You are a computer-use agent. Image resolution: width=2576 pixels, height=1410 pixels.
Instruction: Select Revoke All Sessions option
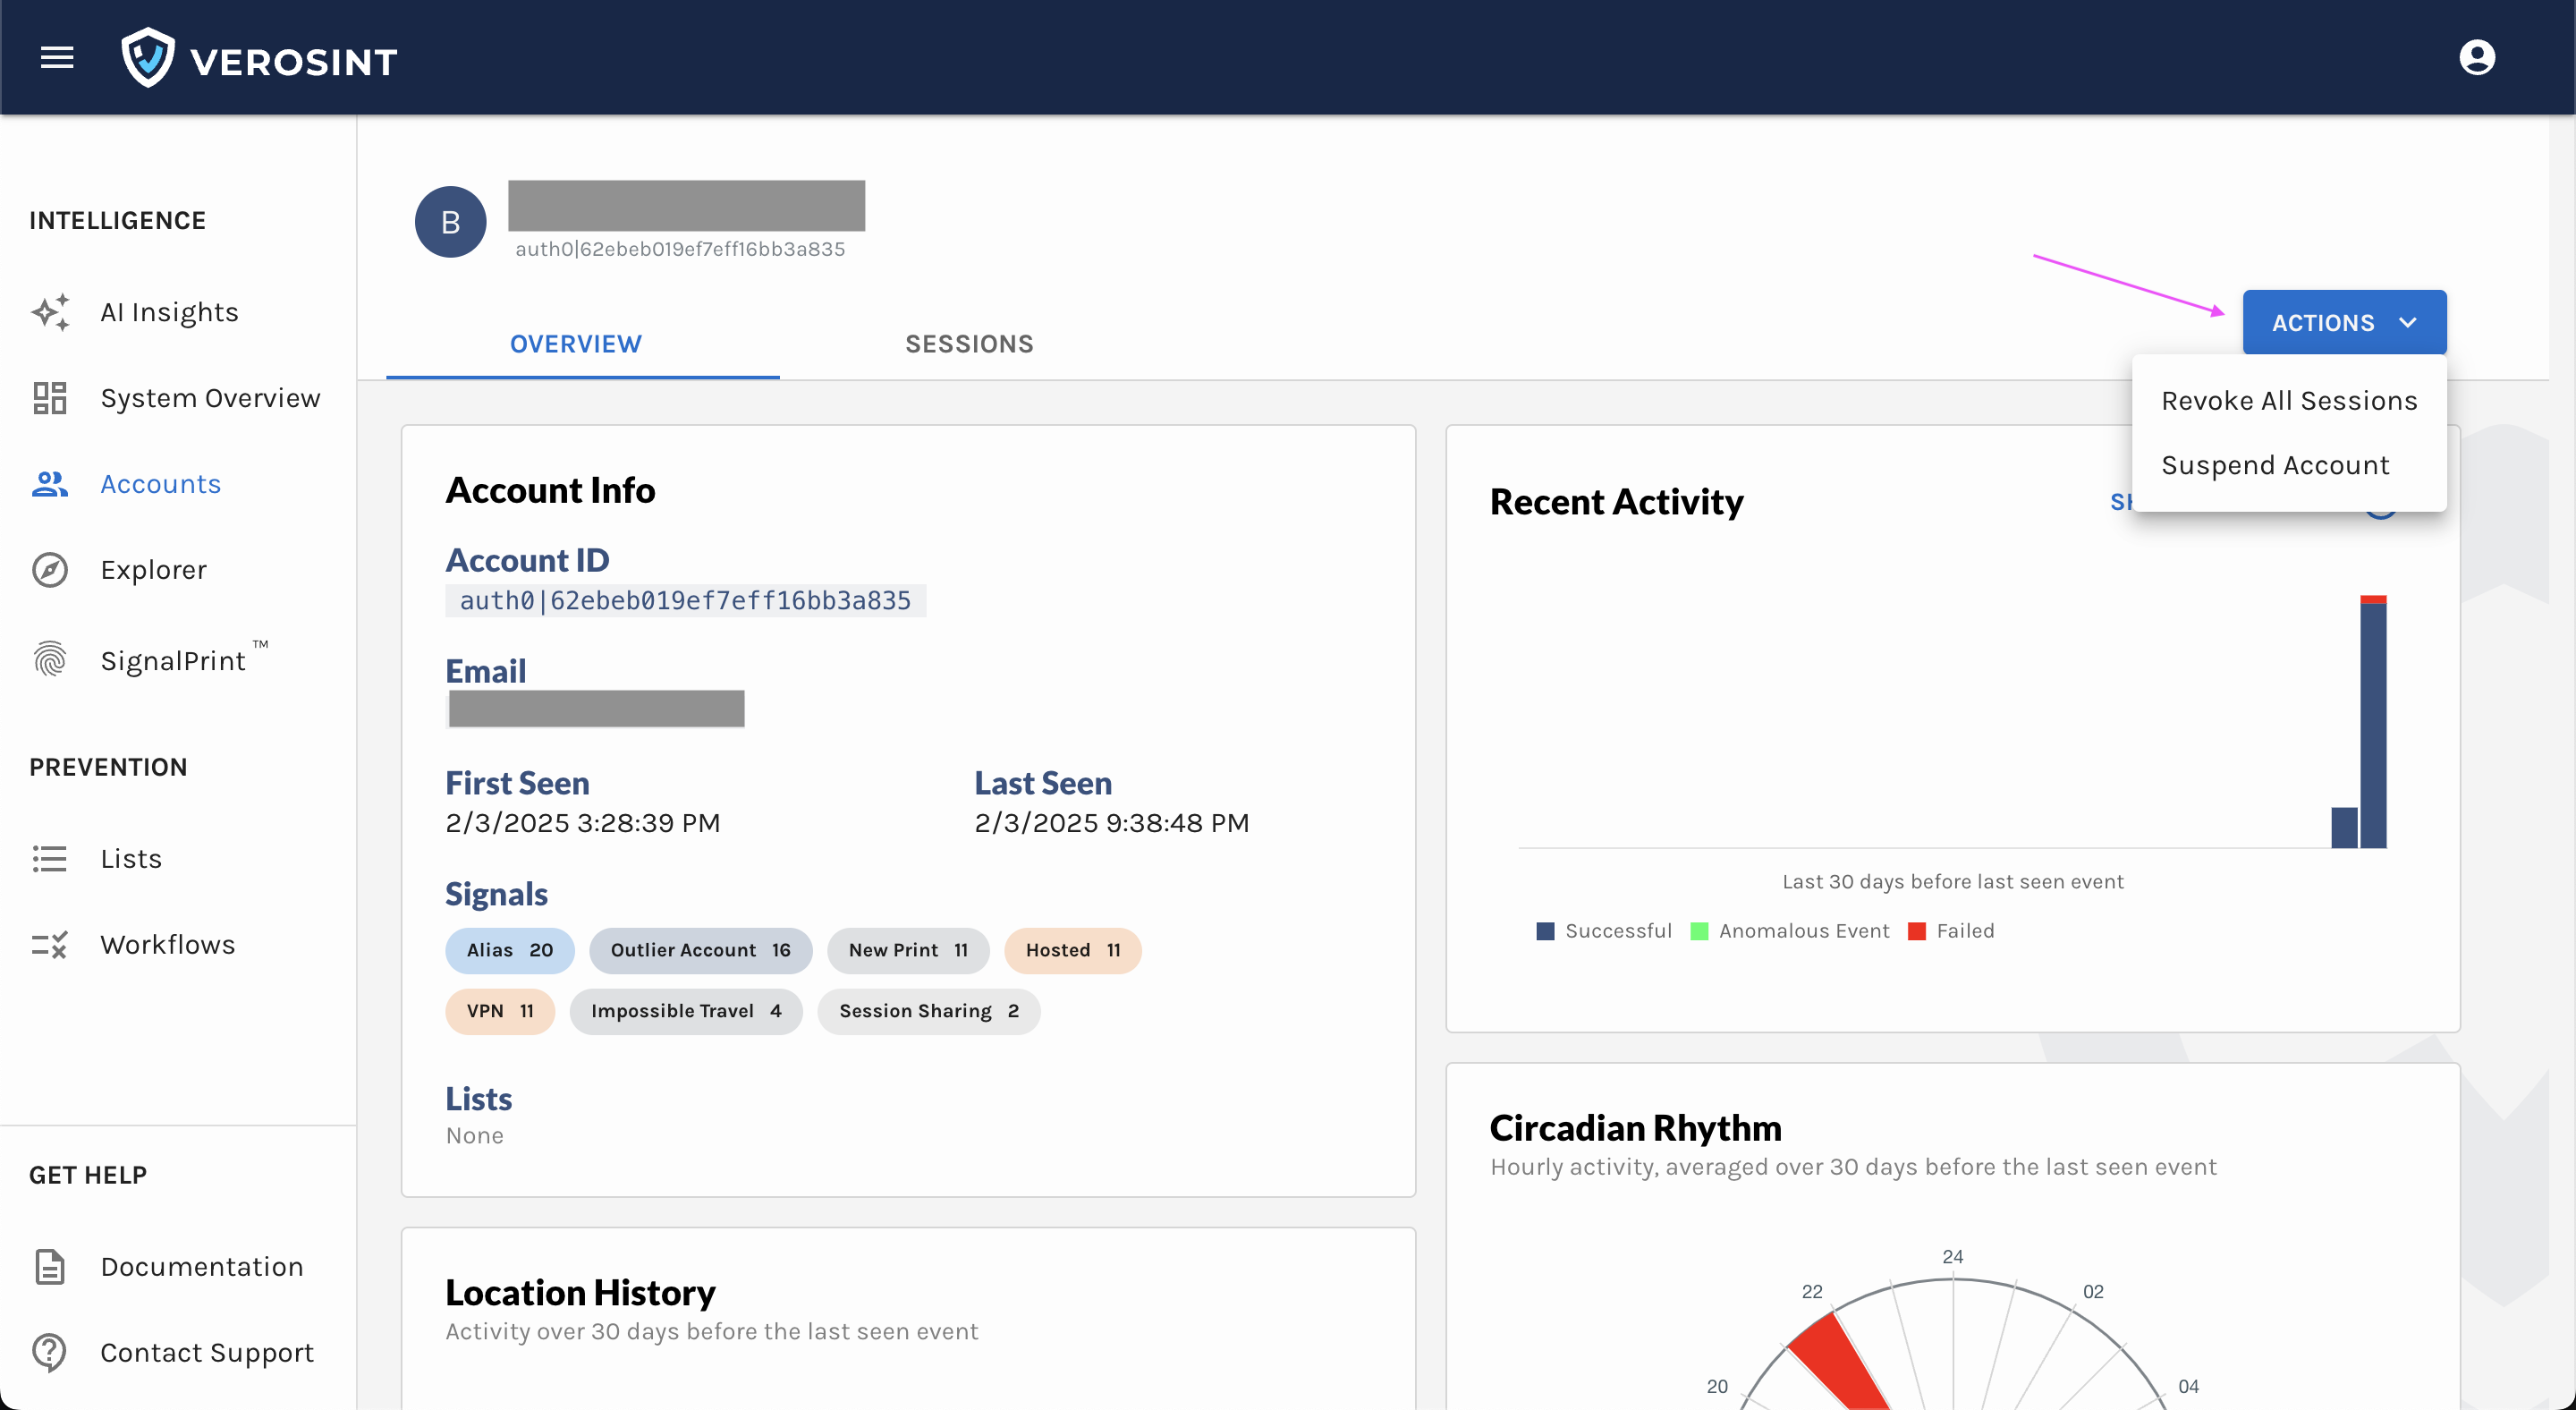pos(2288,399)
